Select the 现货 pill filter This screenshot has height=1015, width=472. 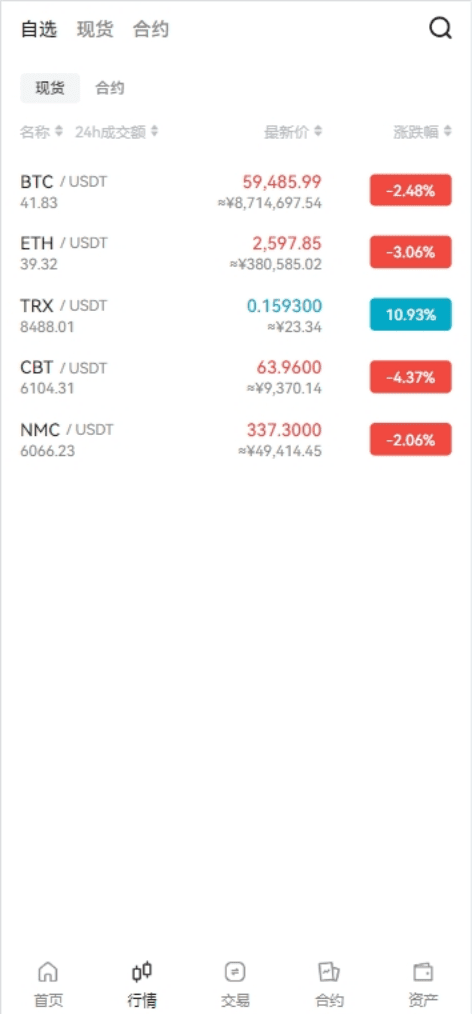pyautogui.click(x=50, y=88)
